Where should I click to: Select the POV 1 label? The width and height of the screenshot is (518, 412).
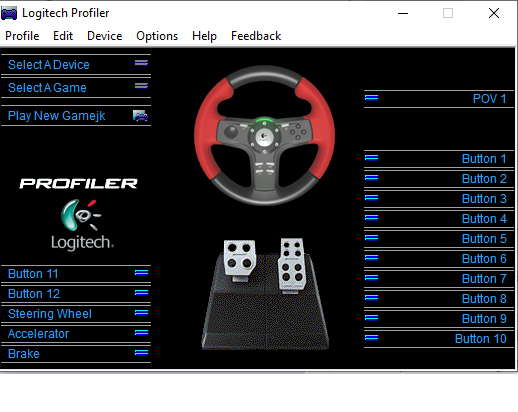[x=489, y=99]
